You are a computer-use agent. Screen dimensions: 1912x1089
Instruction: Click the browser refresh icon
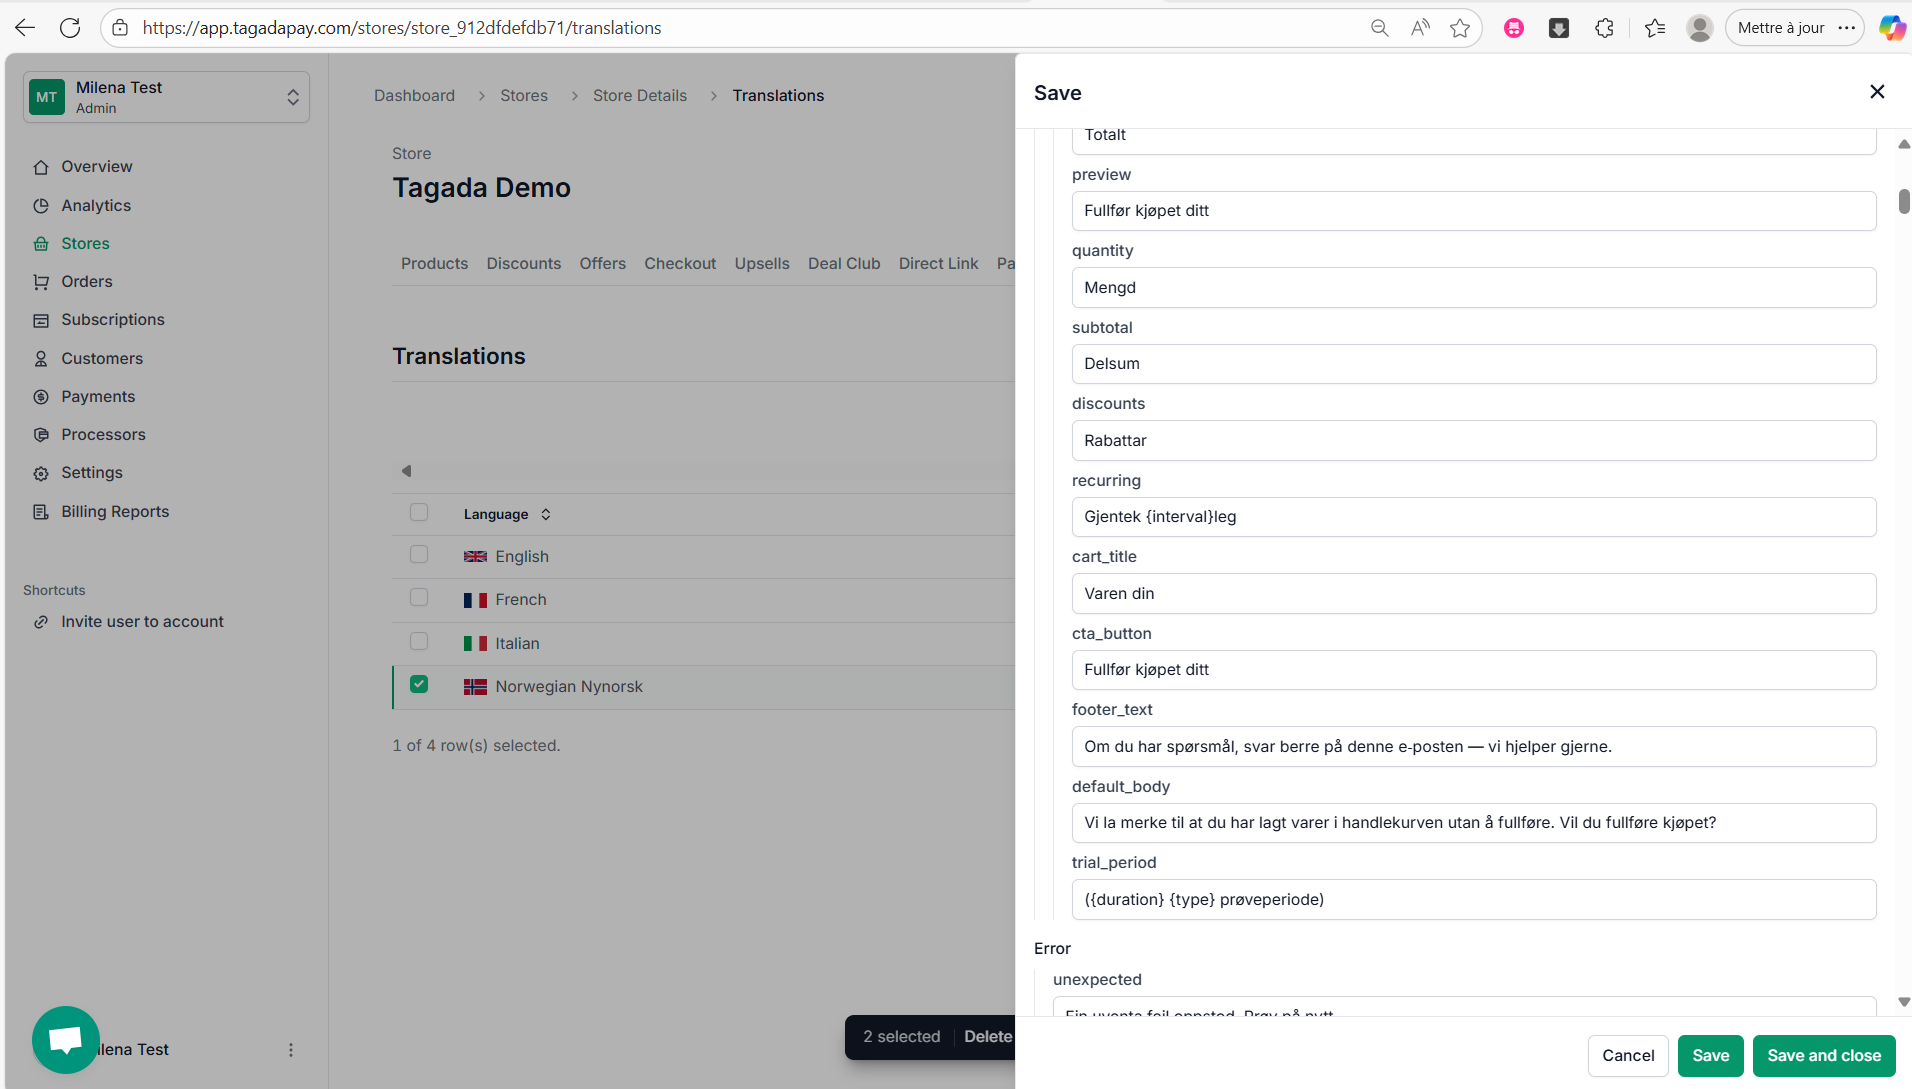pos(70,28)
